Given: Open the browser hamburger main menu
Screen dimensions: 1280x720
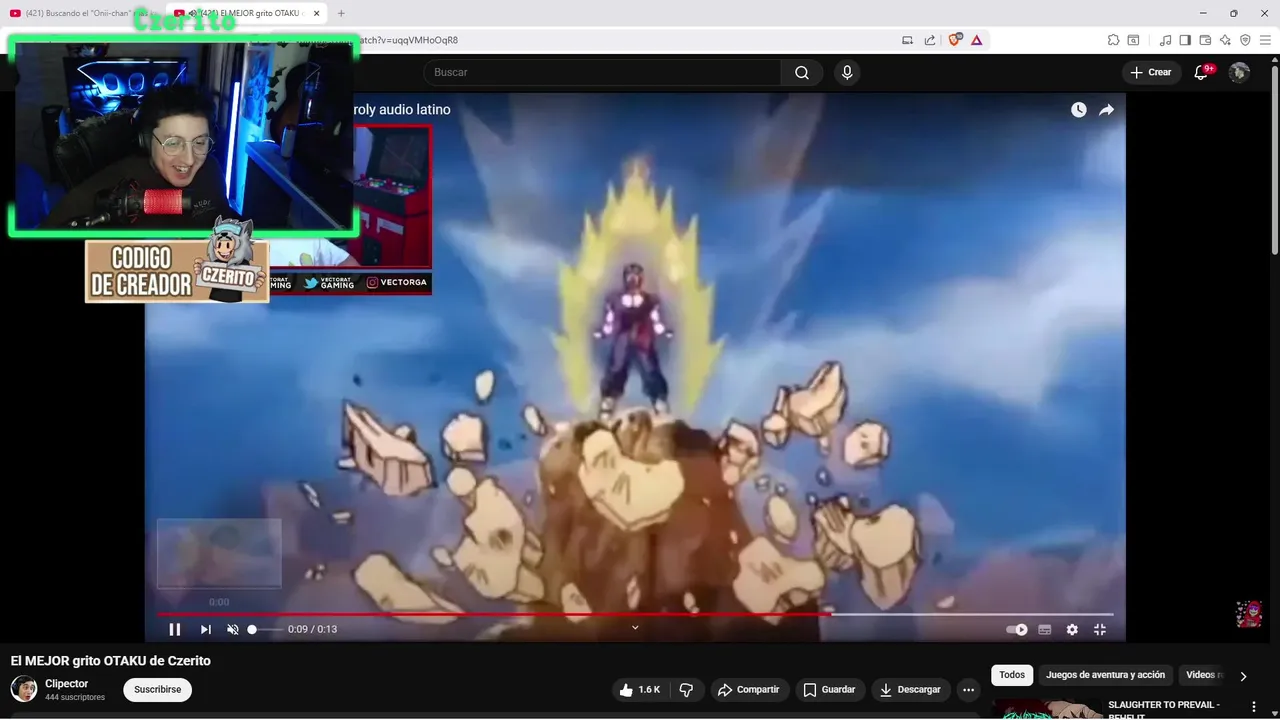Looking at the screenshot, I should (x=1265, y=40).
